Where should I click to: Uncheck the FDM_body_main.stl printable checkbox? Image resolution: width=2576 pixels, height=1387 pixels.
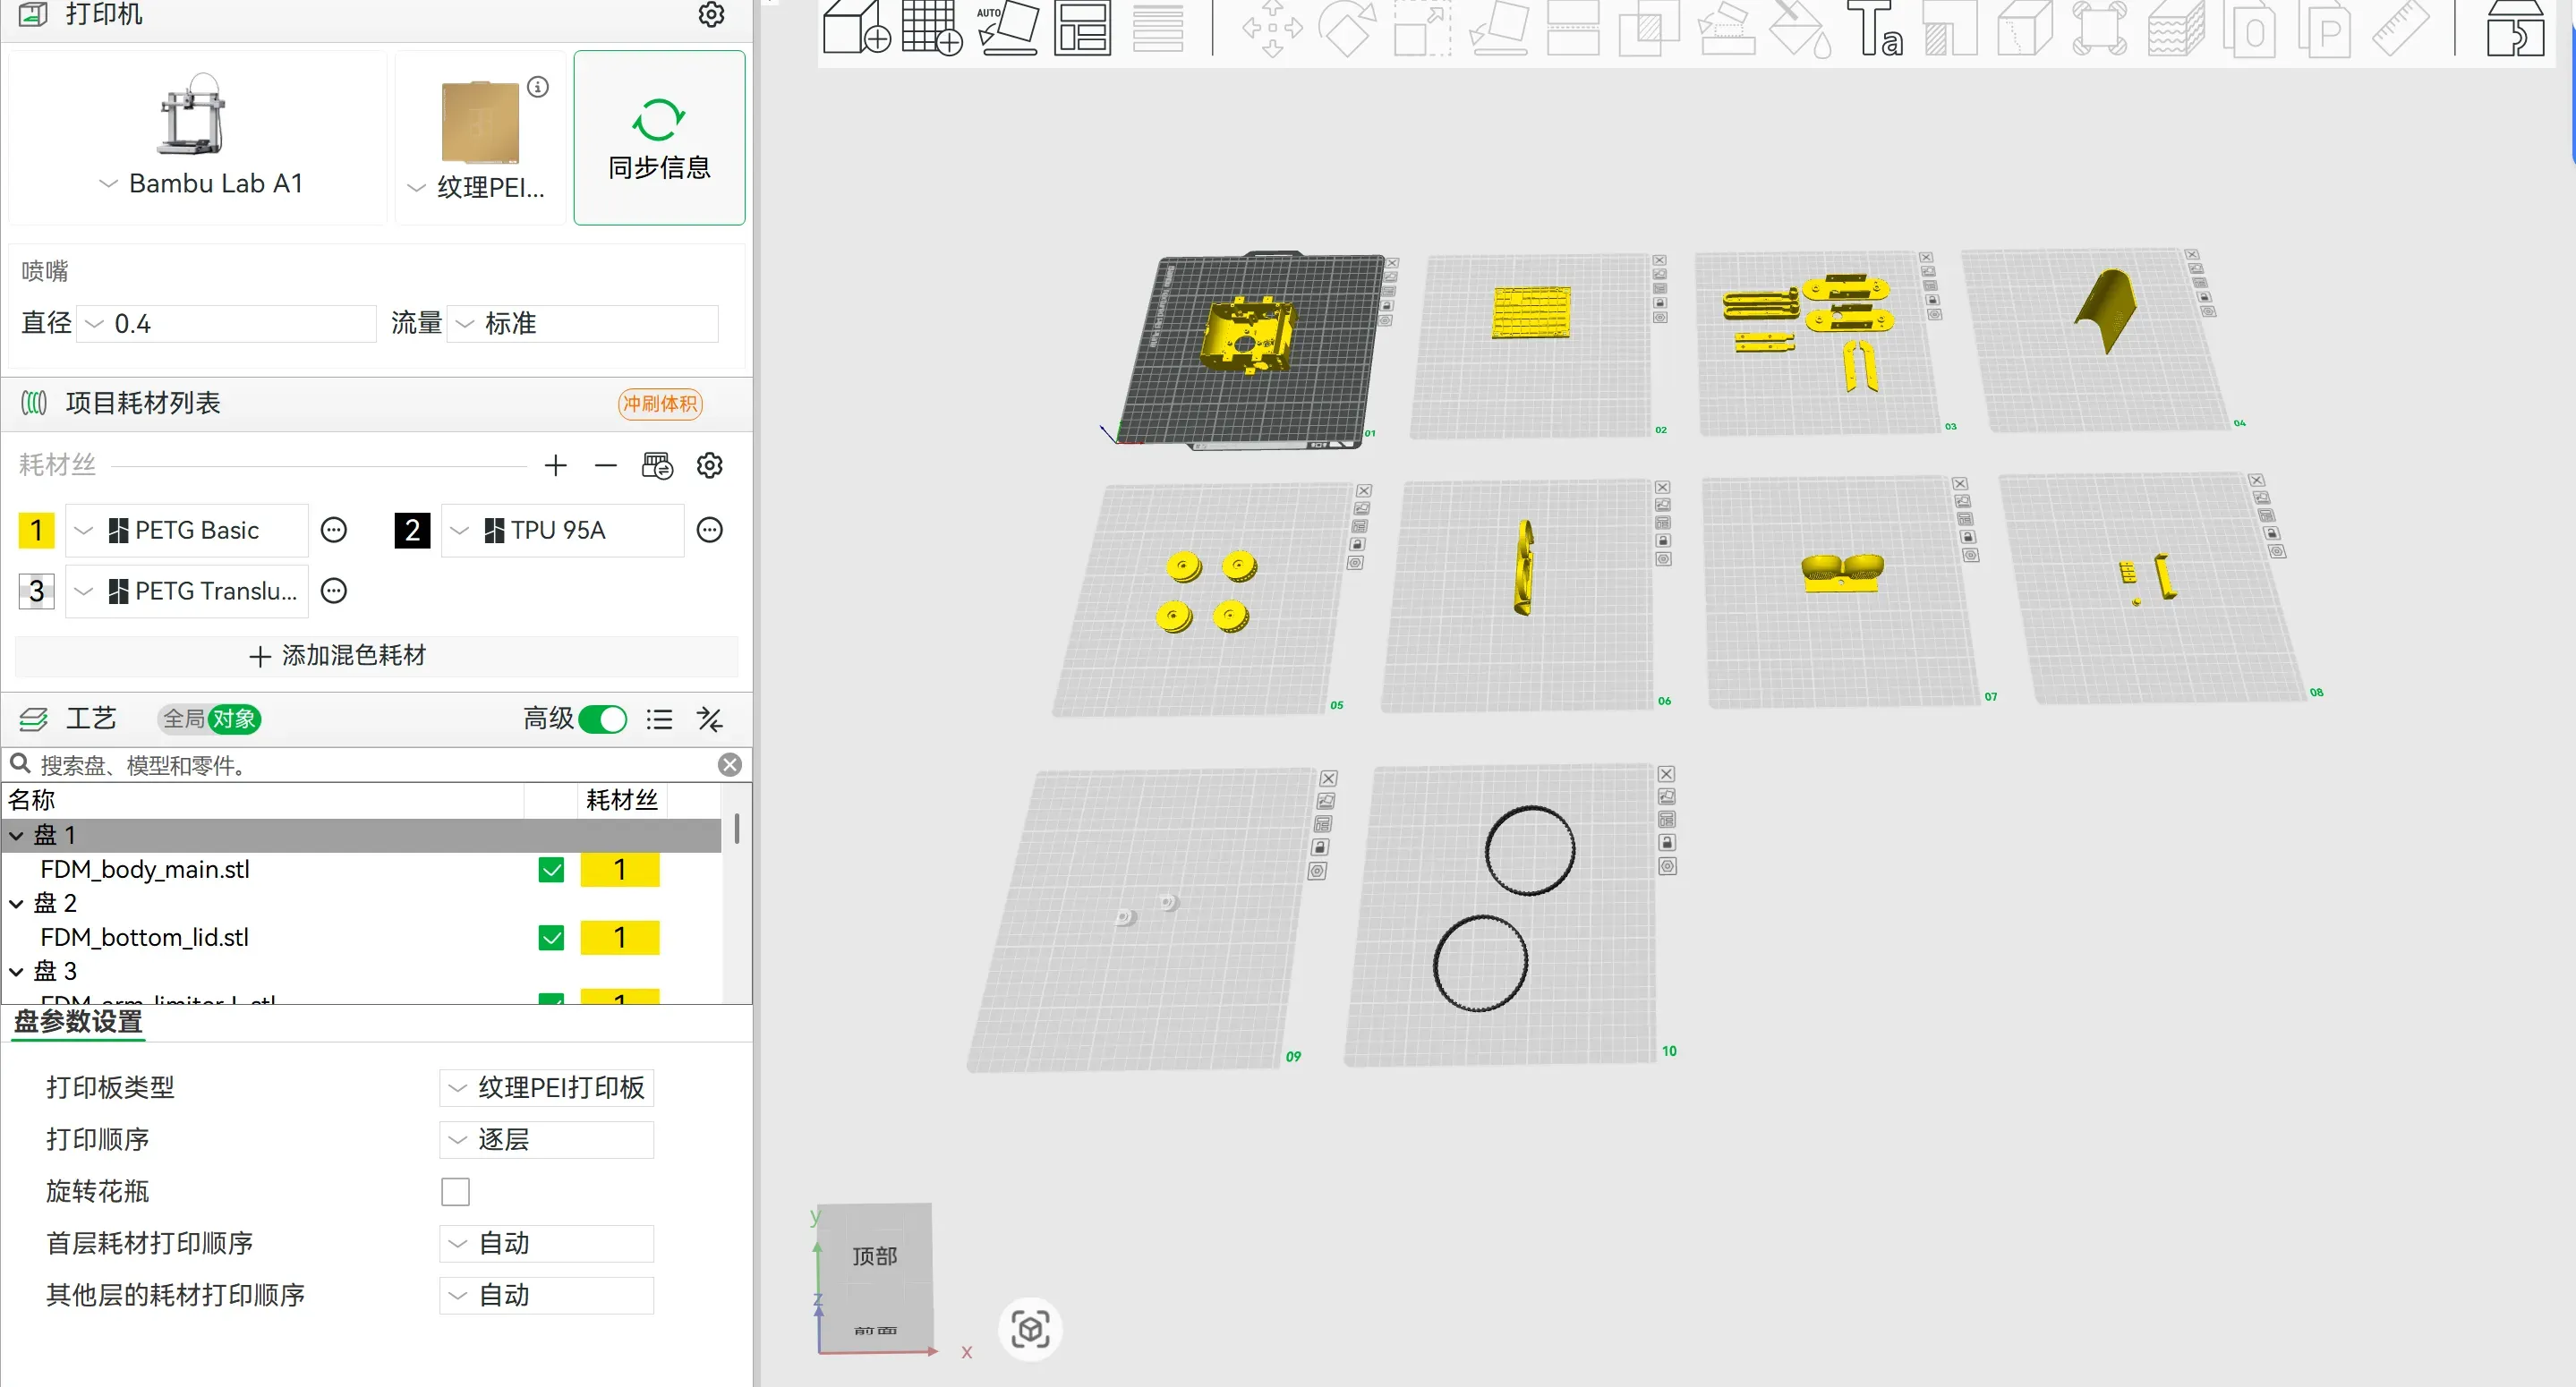[x=551, y=869]
